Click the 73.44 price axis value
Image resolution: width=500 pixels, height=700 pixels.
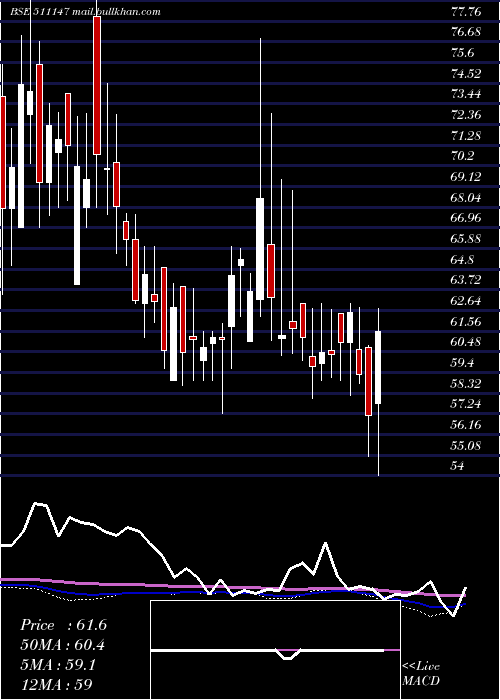pyautogui.click(x=466, y=94)
